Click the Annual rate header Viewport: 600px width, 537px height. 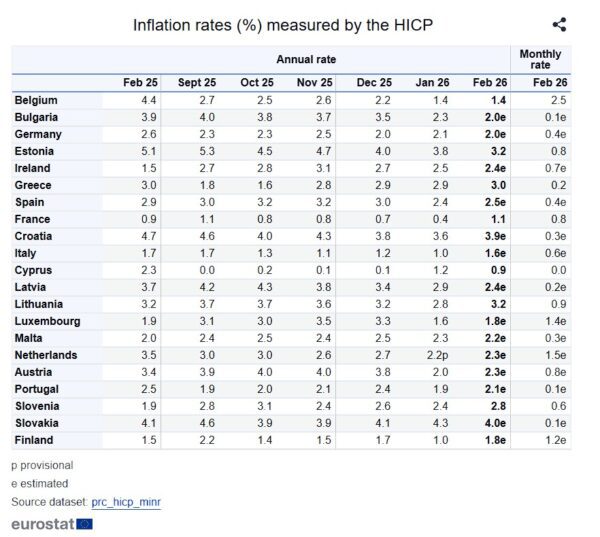tap(305, 59)
